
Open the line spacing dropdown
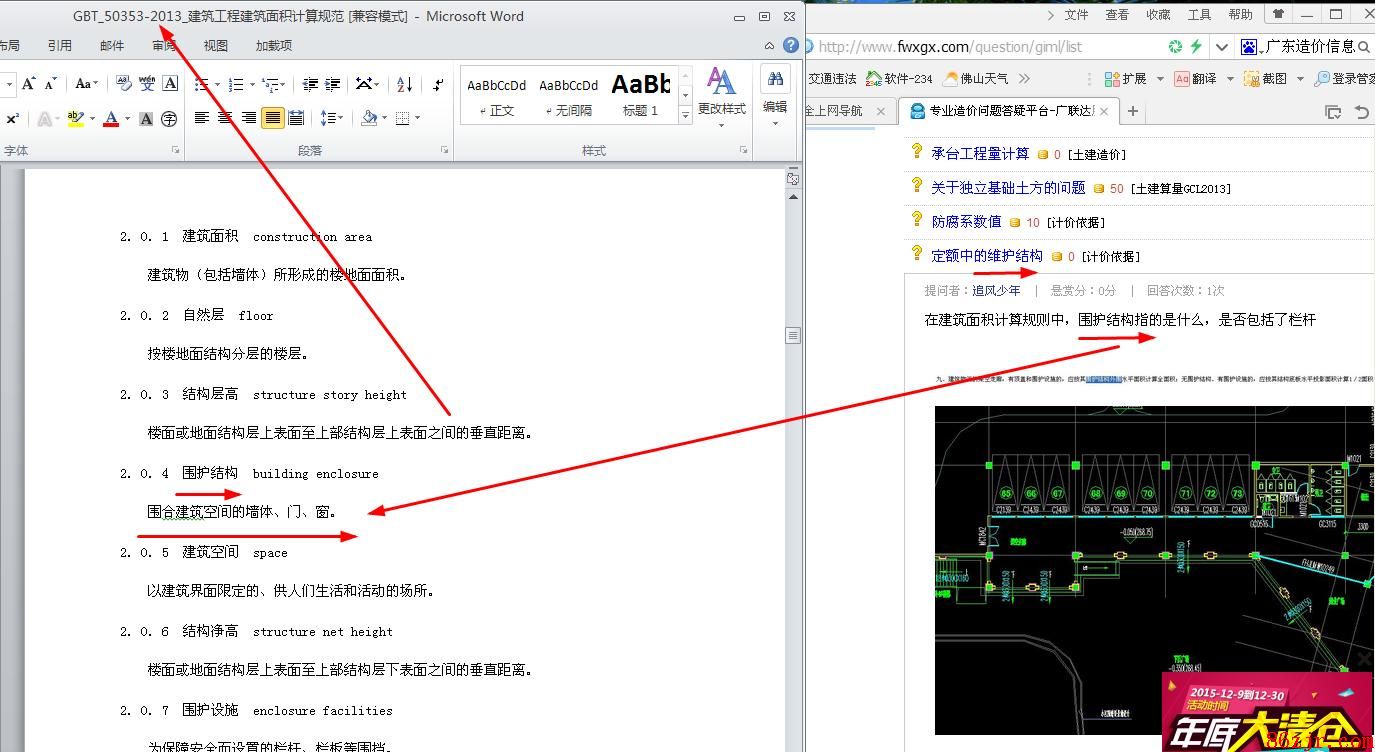point(331,118)
